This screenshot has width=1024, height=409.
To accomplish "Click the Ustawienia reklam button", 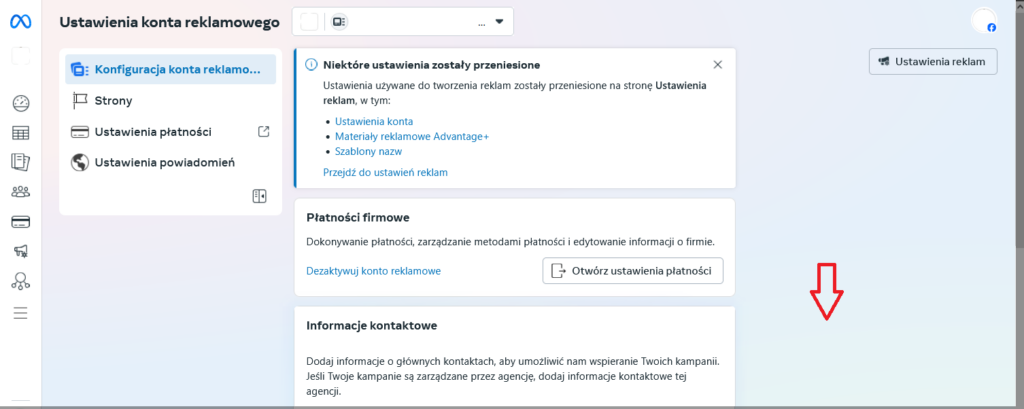I will [x=934, y=62].
